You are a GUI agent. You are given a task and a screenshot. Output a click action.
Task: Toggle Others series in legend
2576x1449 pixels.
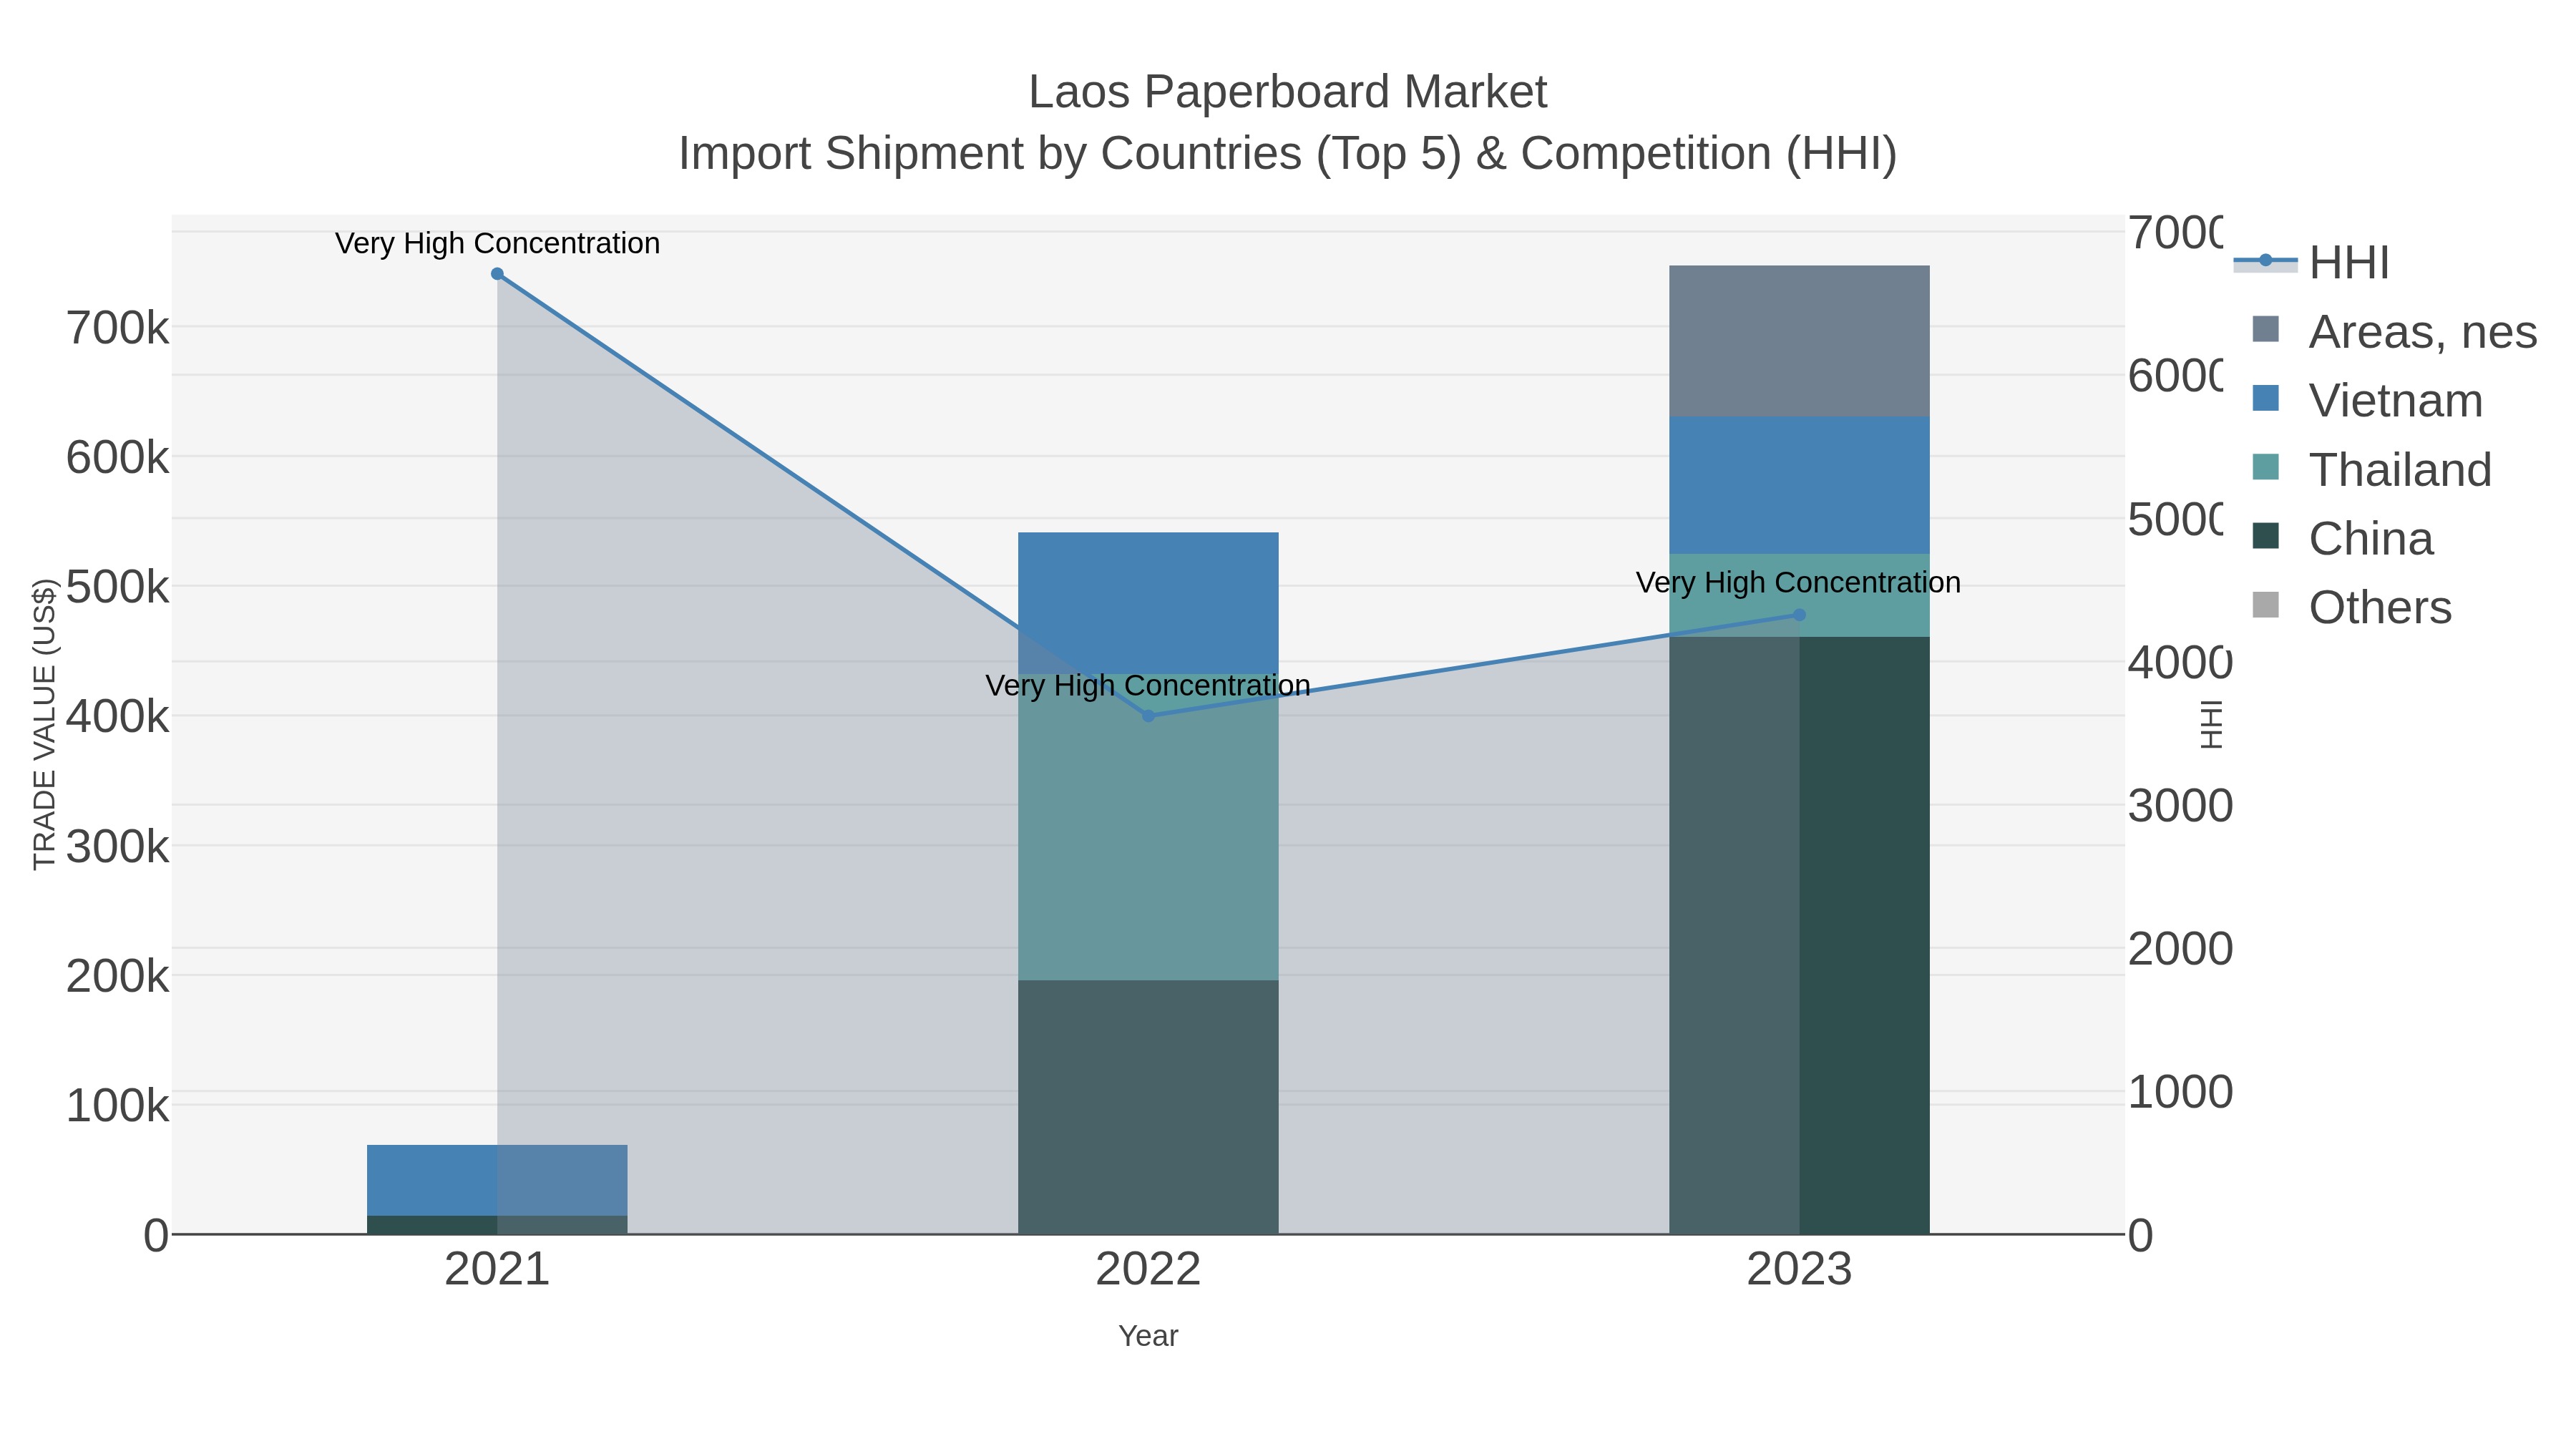tap(2351, 607)
